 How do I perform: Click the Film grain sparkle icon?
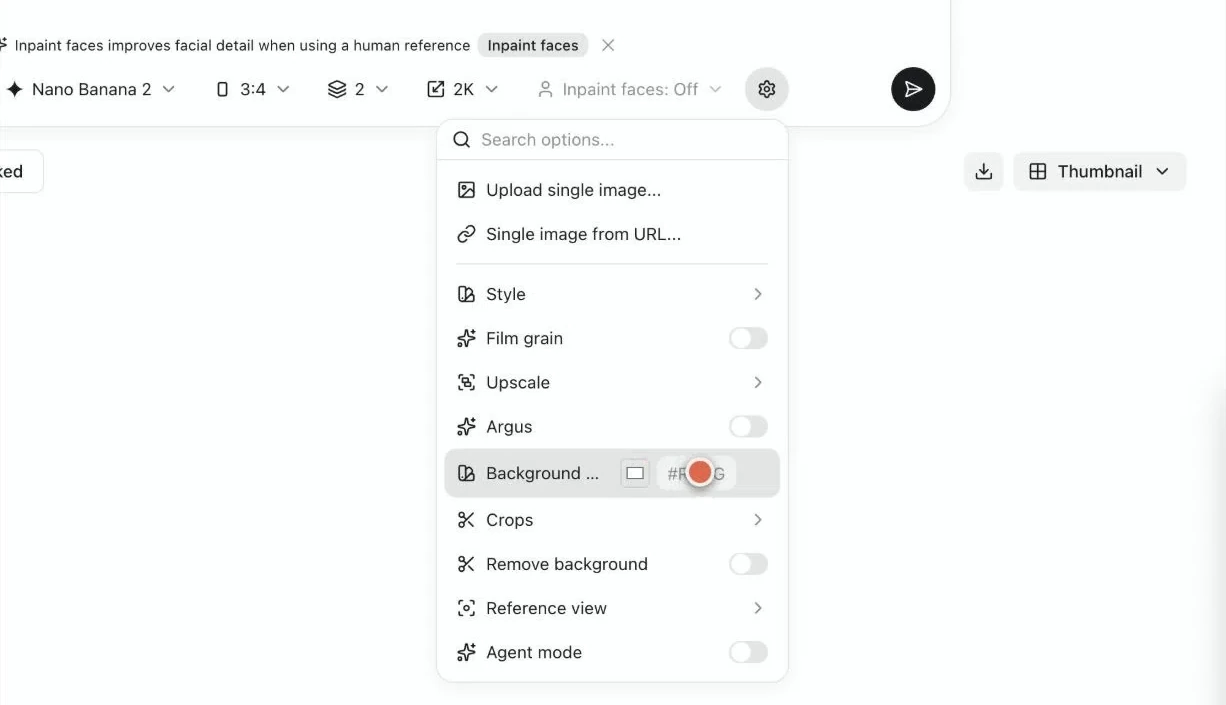click(x=466, y=338)
